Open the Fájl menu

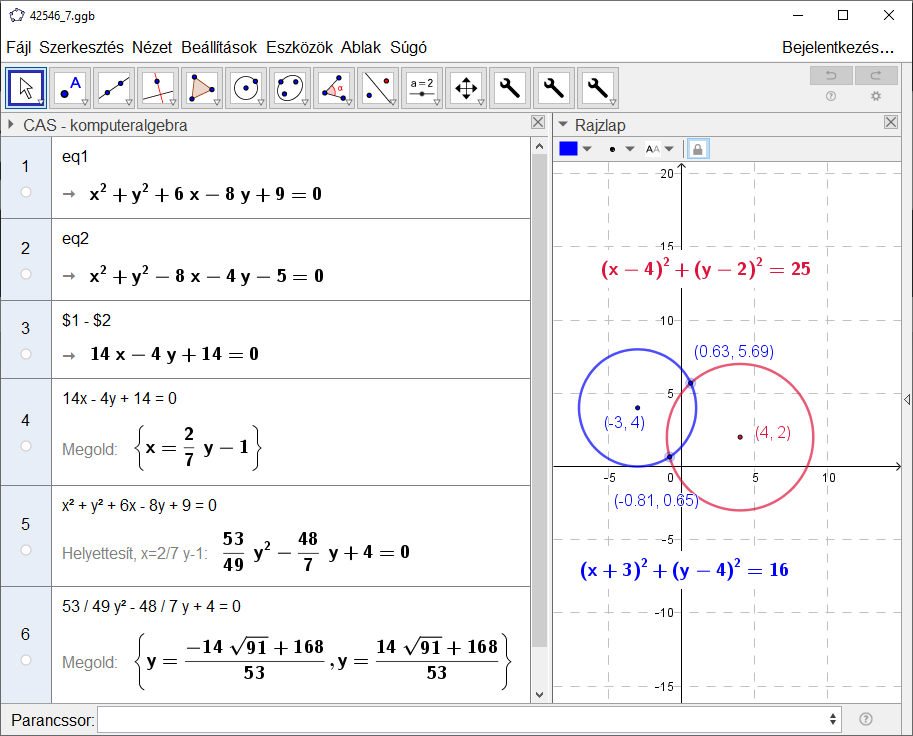tap(18, 47)
